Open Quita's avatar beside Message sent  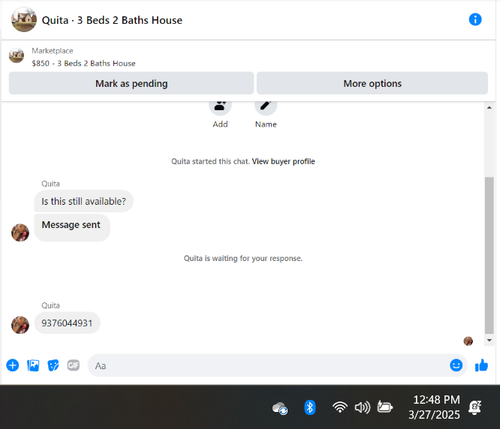[20, 232]
